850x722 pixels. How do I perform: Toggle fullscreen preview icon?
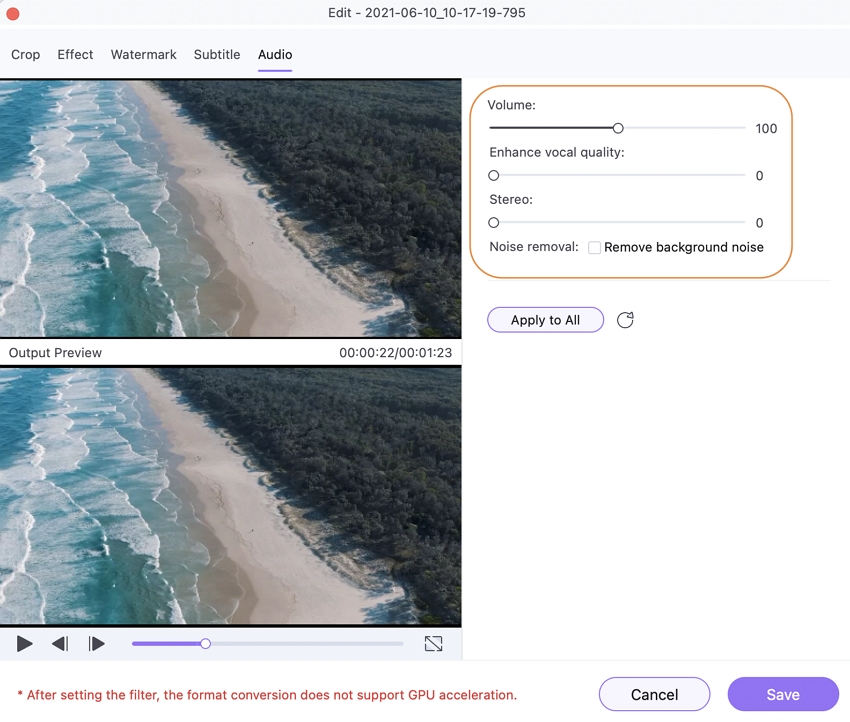point(433,644)
